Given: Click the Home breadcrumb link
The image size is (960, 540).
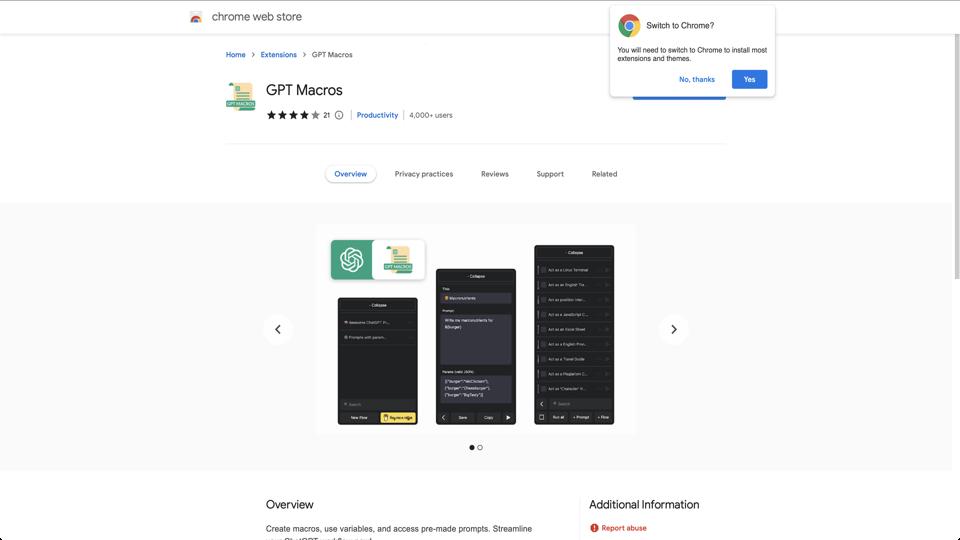Looking at the screenshot, I should pyautogui.click(x=235, y=54).
